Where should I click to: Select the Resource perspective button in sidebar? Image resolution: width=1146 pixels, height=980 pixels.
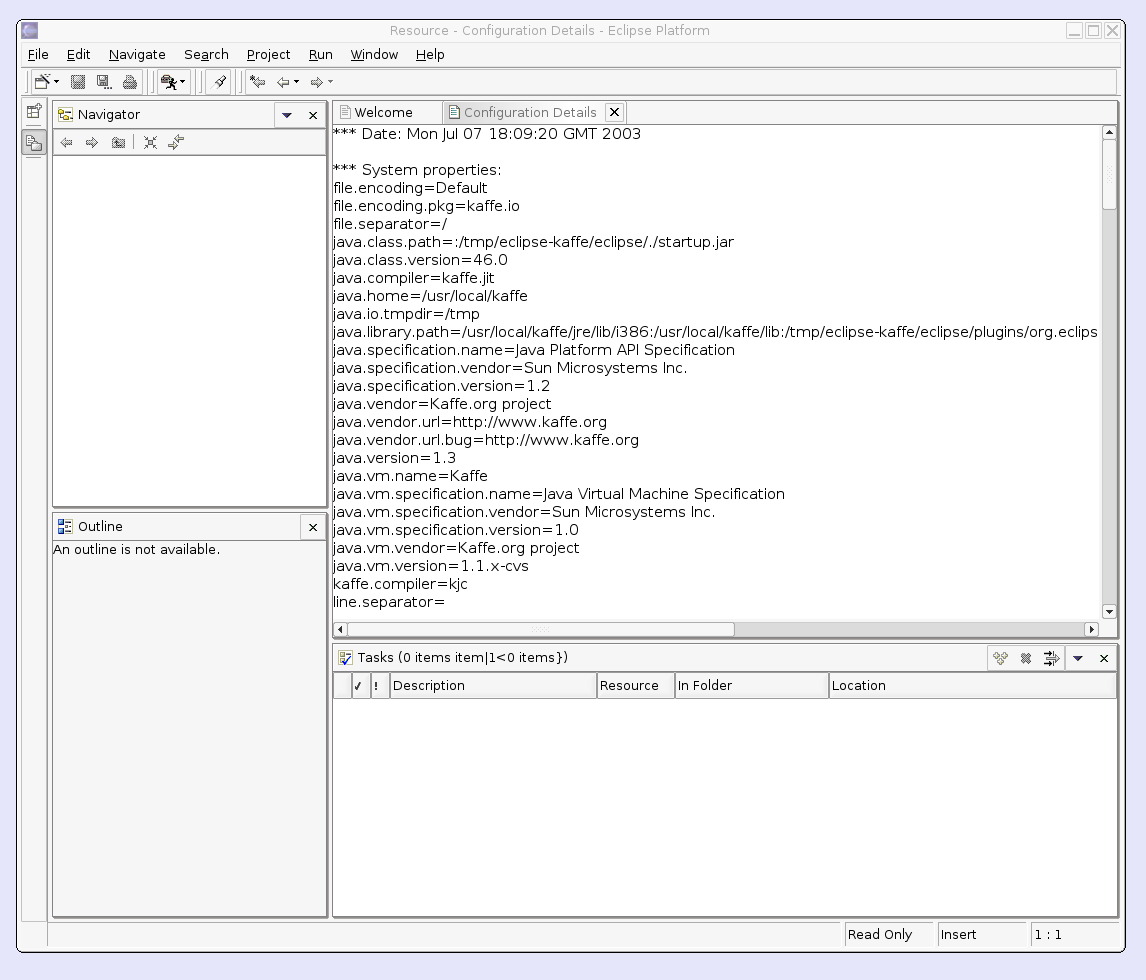(x=34, y=143)
